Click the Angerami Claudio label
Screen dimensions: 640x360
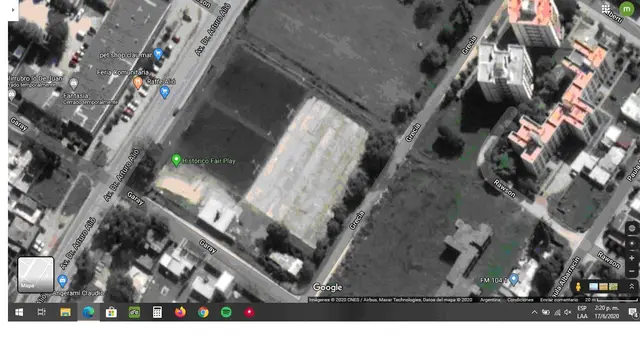78,293
